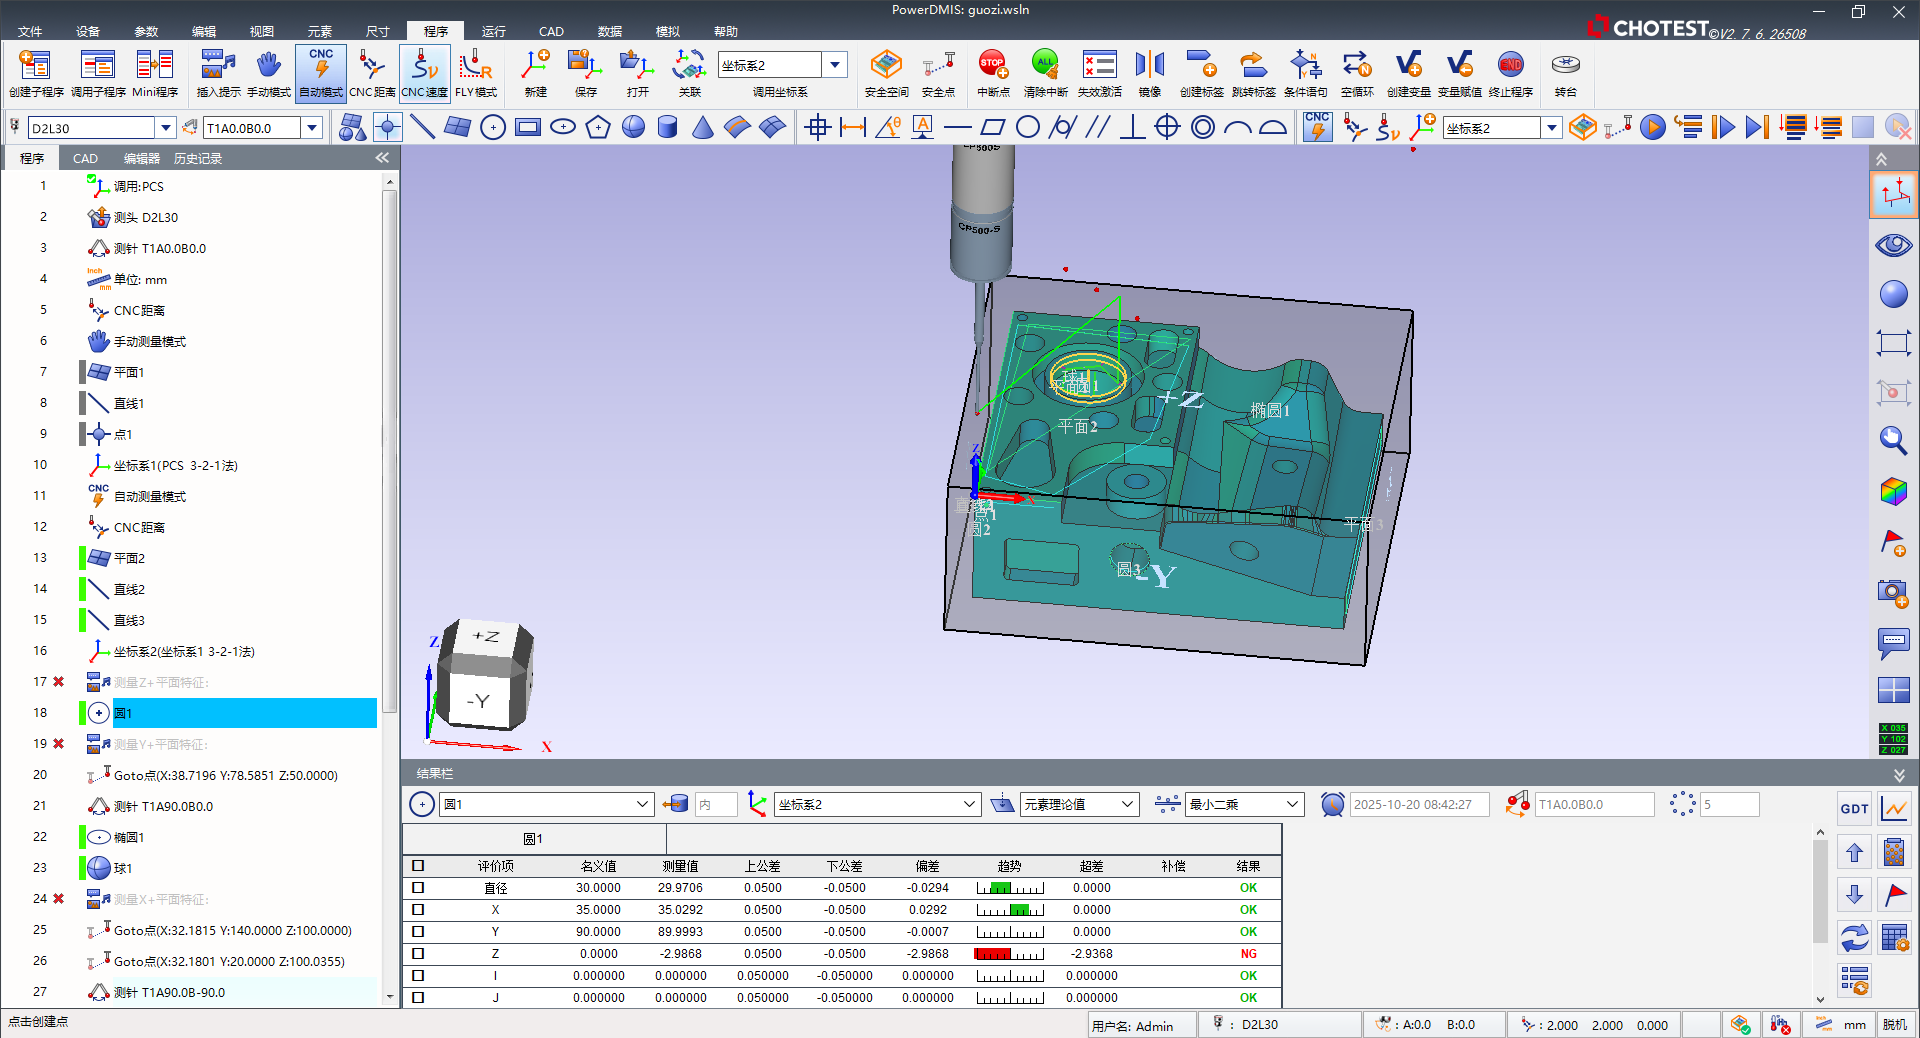Open the 圆1 feature dropdown in results

[x=642, y=804]
